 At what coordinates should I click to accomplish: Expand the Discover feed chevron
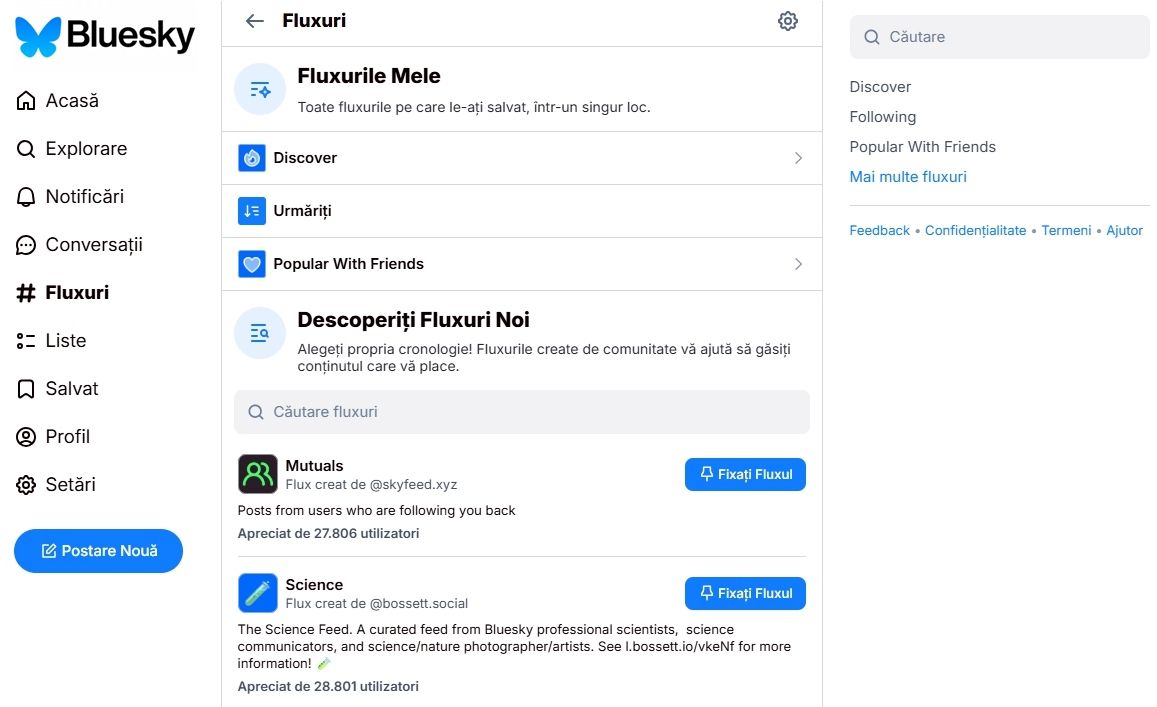point(798,158)
